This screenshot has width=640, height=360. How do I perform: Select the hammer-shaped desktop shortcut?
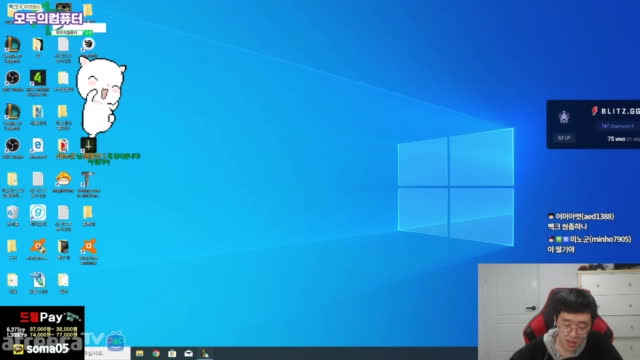[x=88, y=179]
